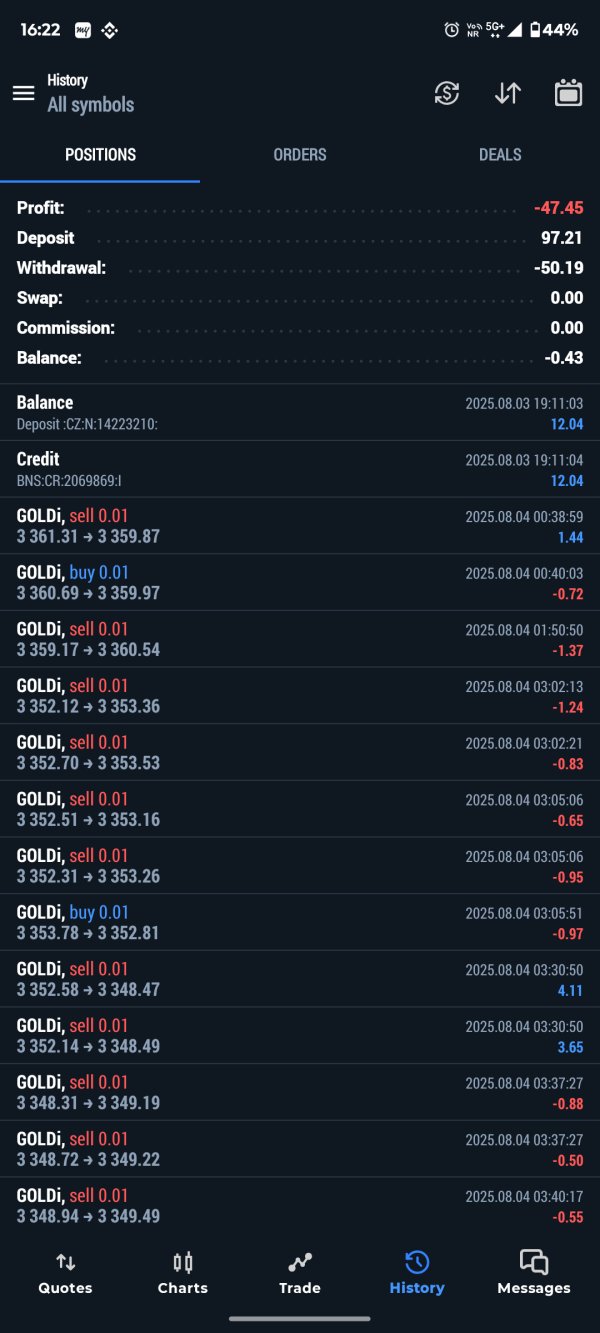Screen dimensions: 600x1333
Task: Expand the Credit BNS:CR:2069869 entry
Action: [x=300, y=469]
